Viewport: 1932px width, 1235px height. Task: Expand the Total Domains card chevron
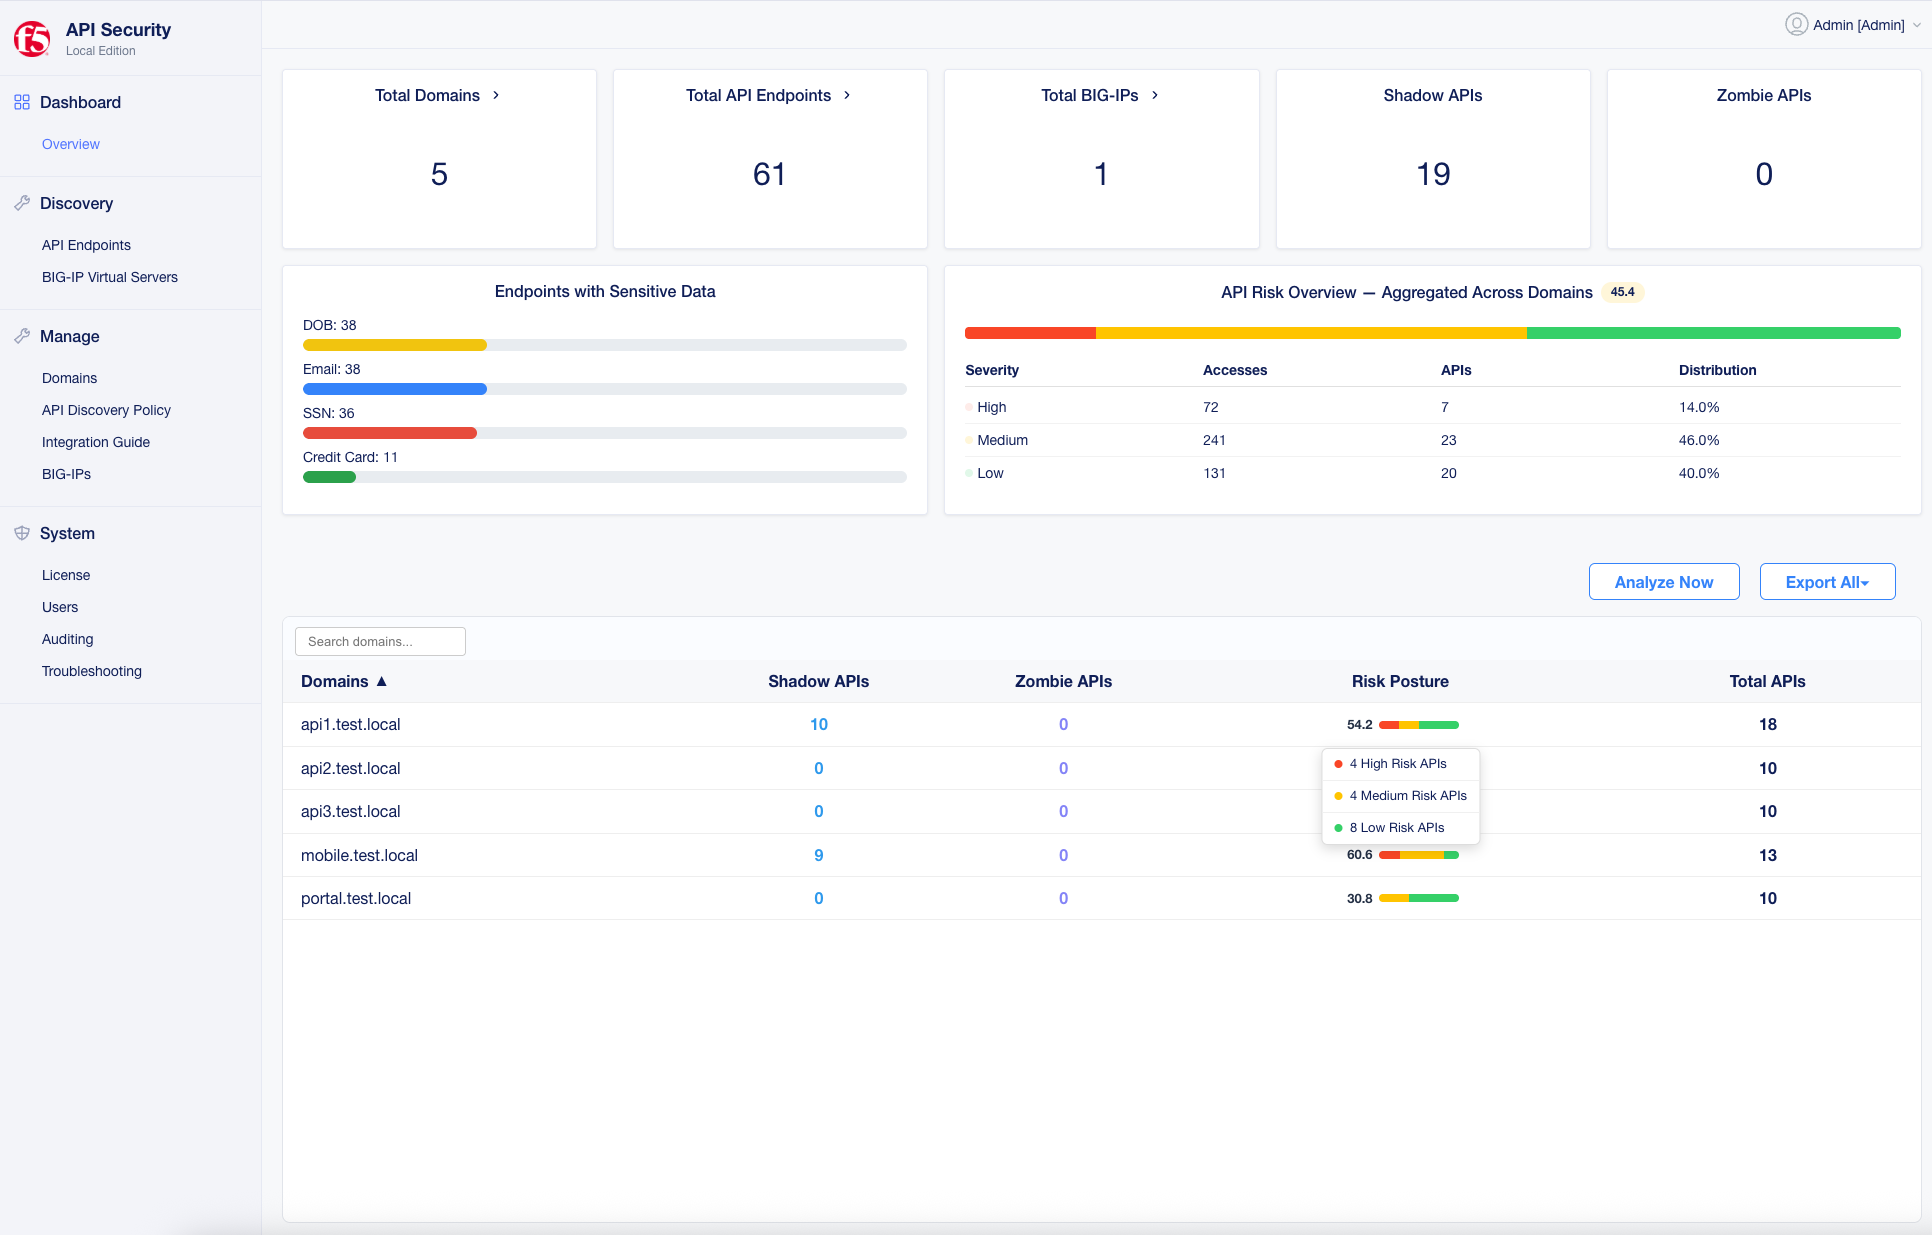496,95
